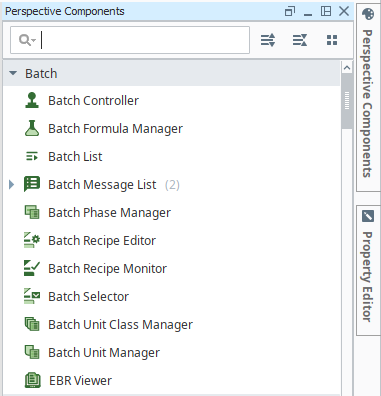Viewport: 381px width, 396px height.
Task: Toggle the panel docking layout button
Action: (x=326, y=11)
